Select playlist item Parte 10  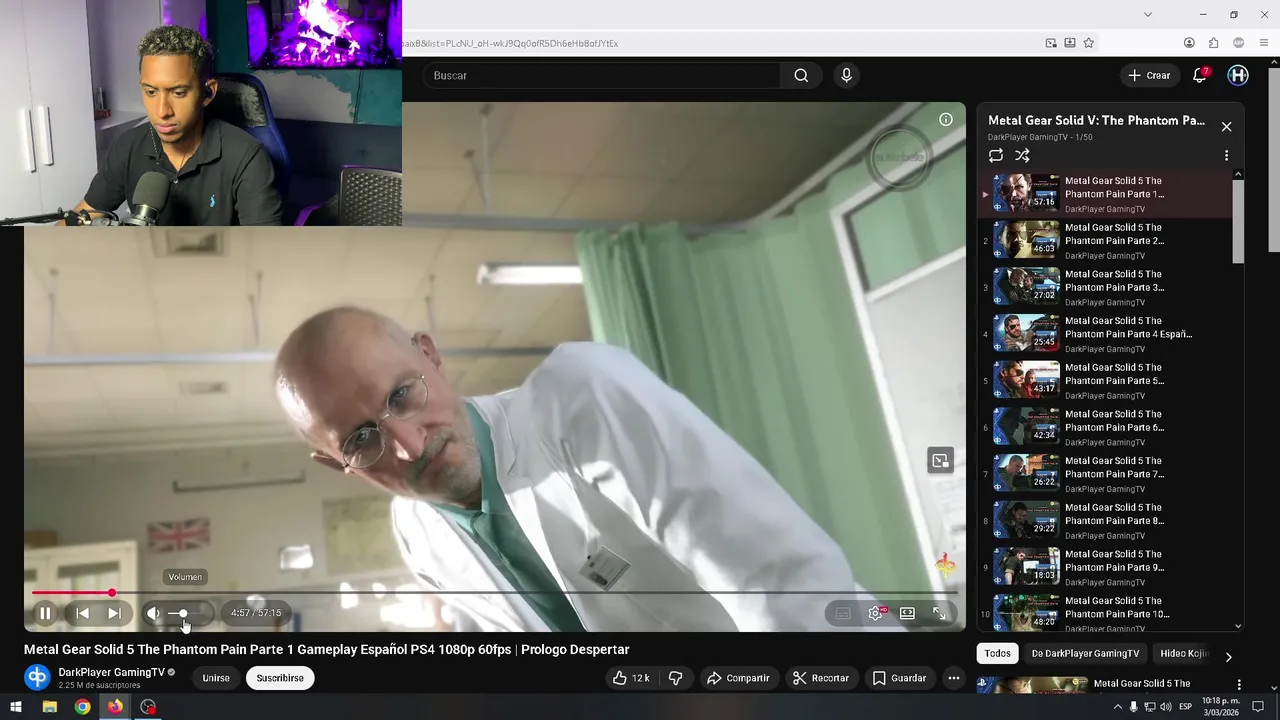(1105, 612)
